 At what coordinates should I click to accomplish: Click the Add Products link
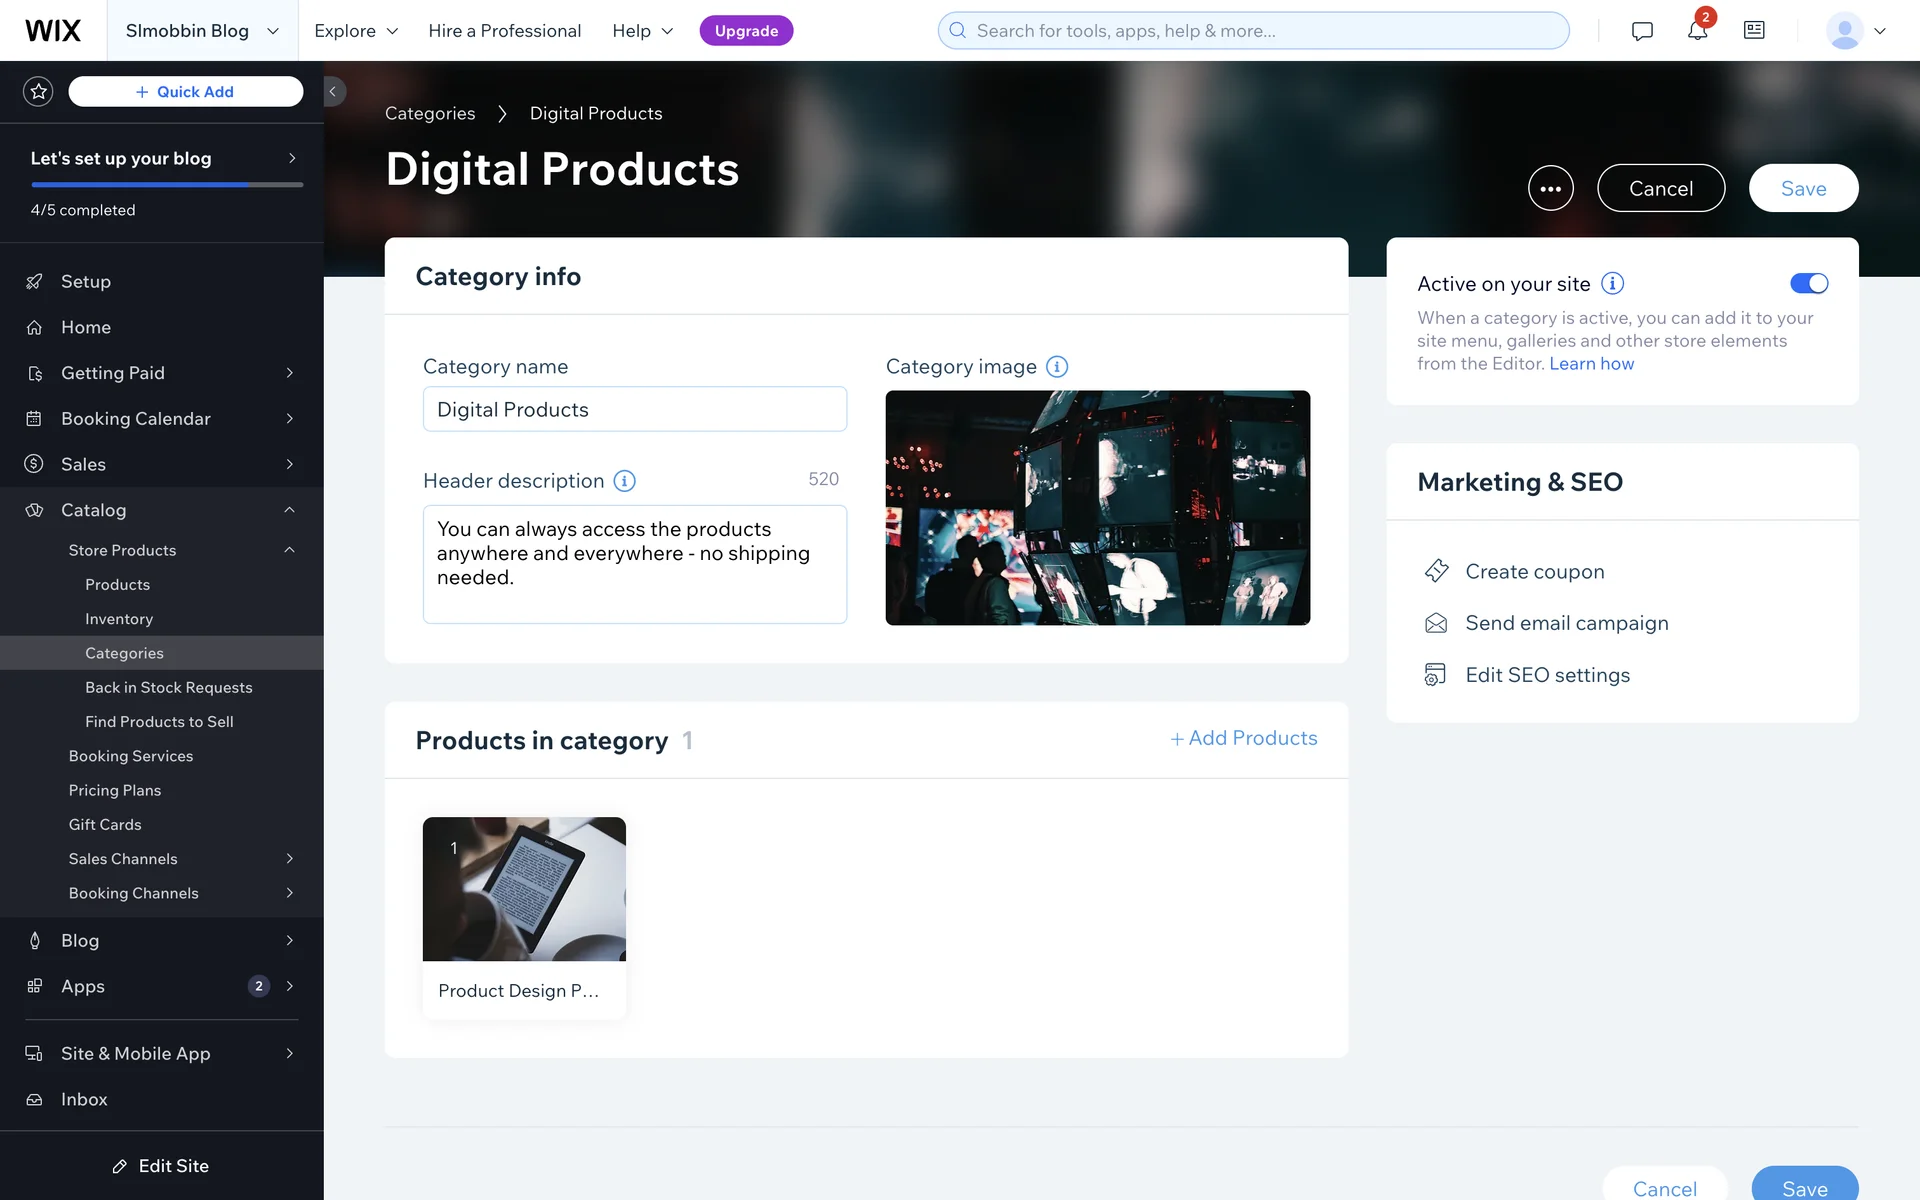(1244, 738)
